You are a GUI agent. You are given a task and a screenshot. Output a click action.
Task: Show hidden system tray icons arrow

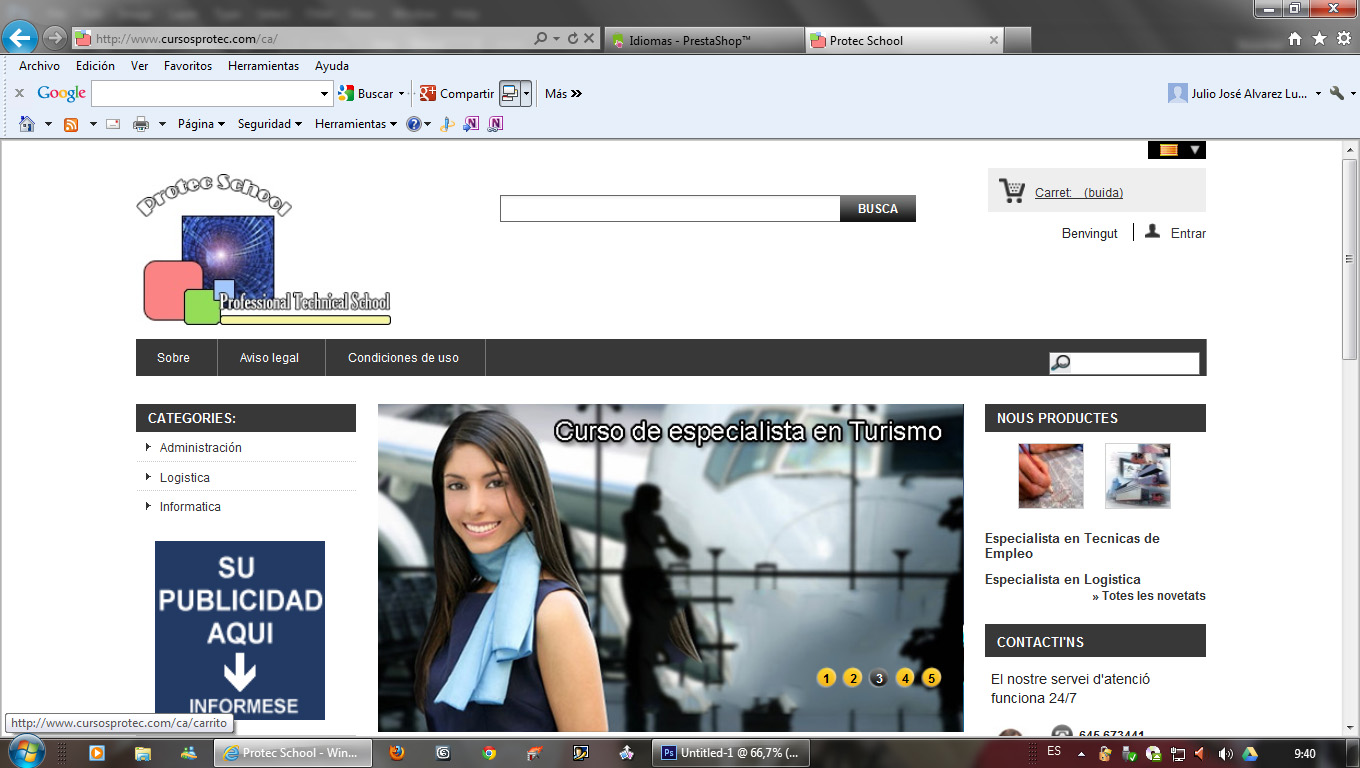tap(1081, 753)
